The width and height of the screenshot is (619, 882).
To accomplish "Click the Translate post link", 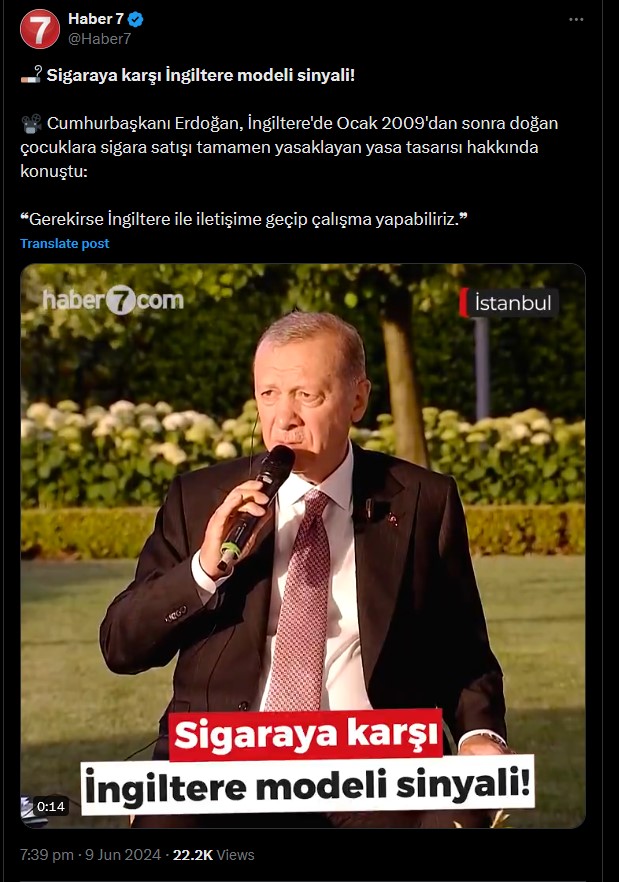I will point(65,244).
